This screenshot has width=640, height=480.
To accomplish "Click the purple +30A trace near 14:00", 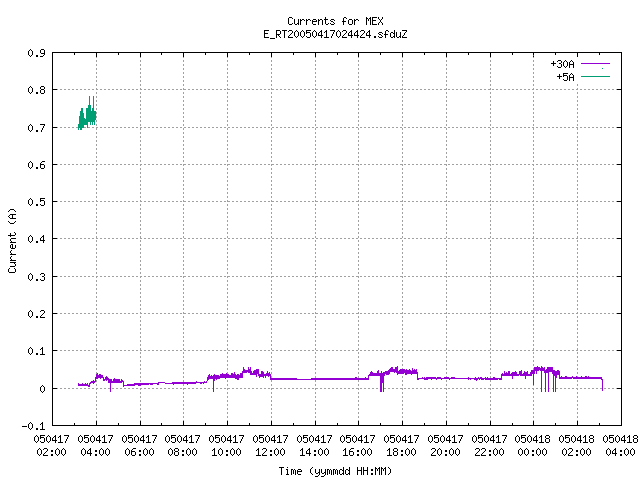I will tap(315, 379).
